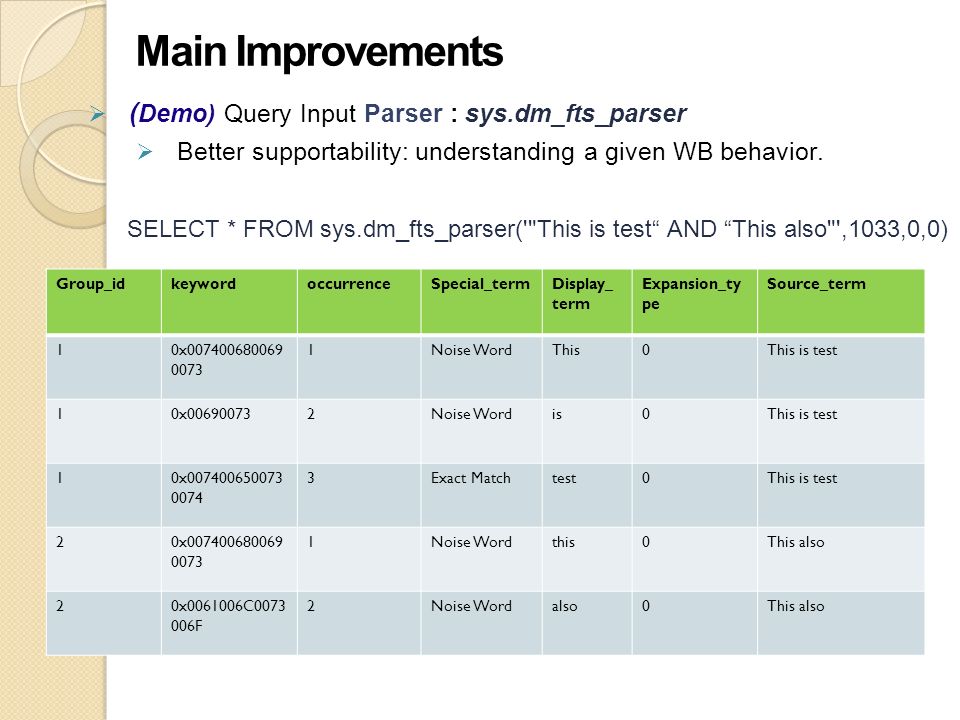960x720 pixels.
Task: Click the Main Improvements slide title
Action: (x=319, y=51)
